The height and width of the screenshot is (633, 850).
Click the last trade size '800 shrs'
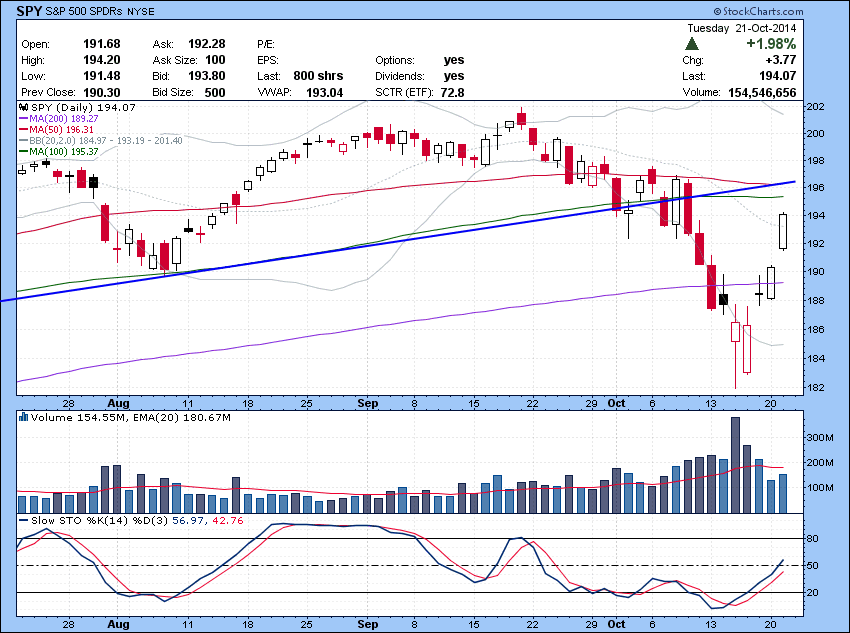click(x=318, y=76)
